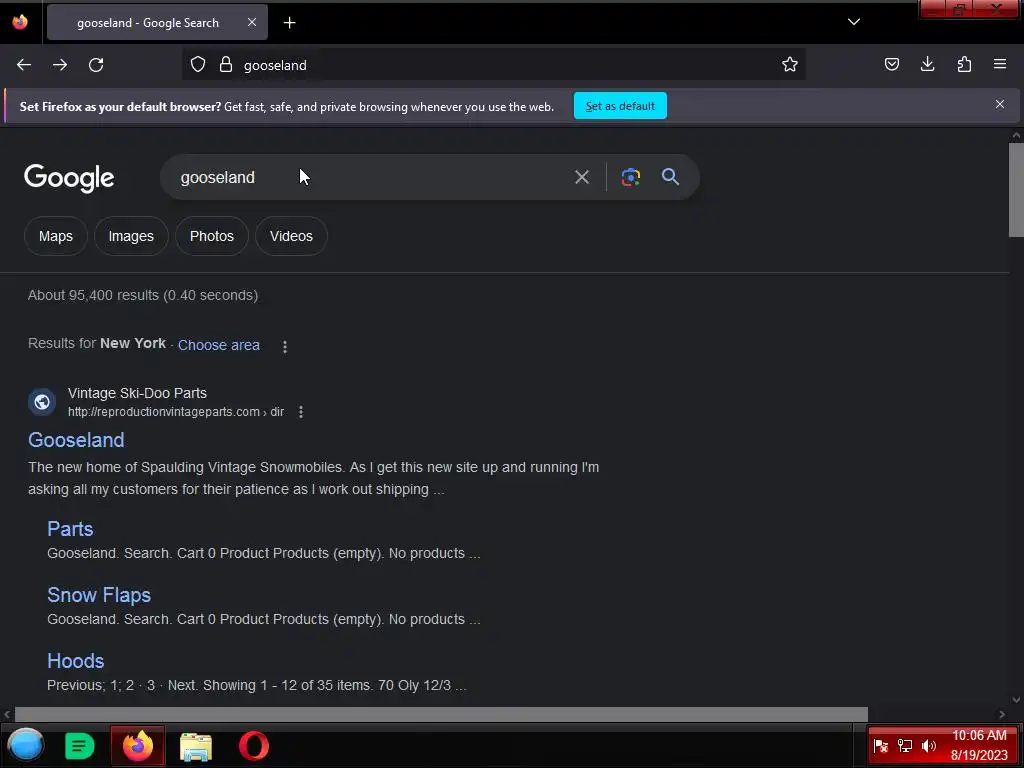Open location results three-dot options
Image resolution: width=1024 pixels, height=768 pixels.
285,347
